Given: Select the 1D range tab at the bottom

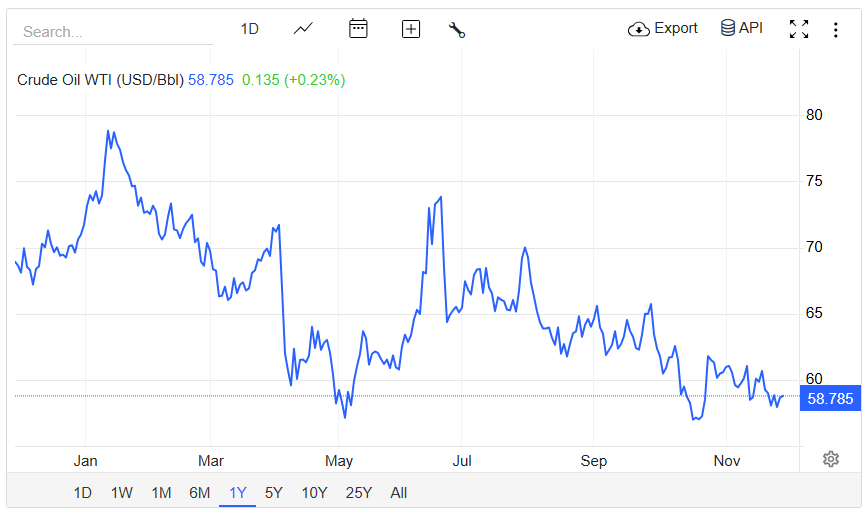Looking at the screenshot, I should point(82,492).
